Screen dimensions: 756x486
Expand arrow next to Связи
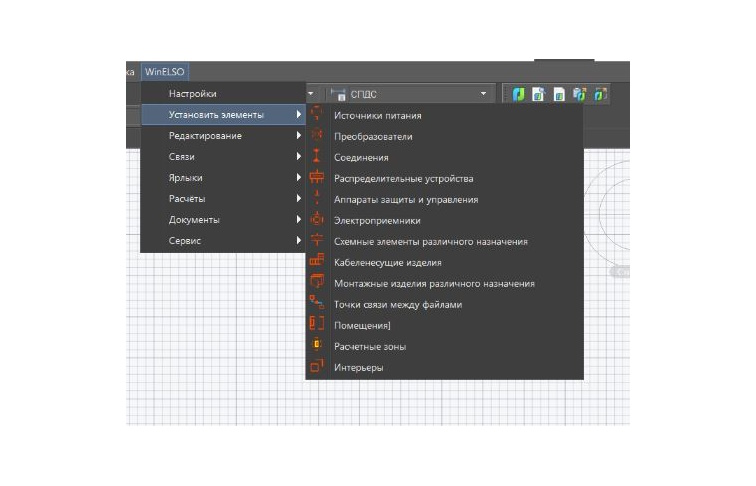tap(299, 156)
